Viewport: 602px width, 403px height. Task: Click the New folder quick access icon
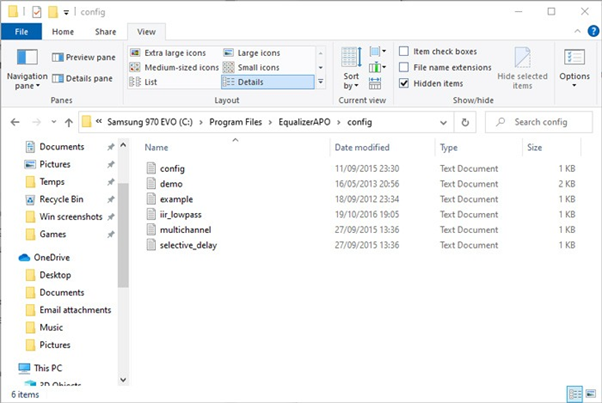coord(53,12)
